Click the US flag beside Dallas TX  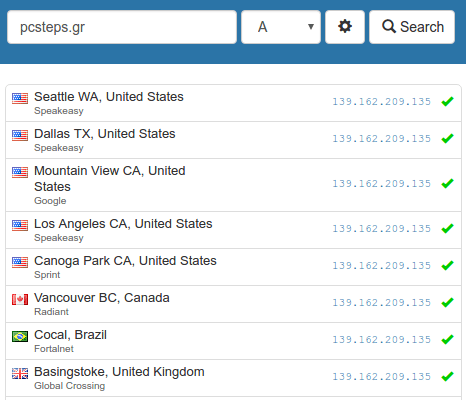click(x=20, y=135)
